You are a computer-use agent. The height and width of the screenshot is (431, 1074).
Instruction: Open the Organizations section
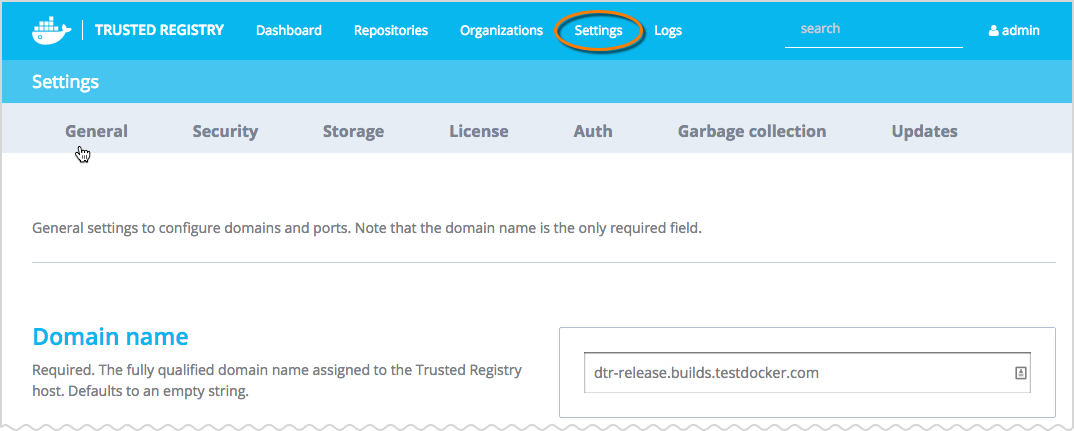pyautogui.click(x=501, y=30)
